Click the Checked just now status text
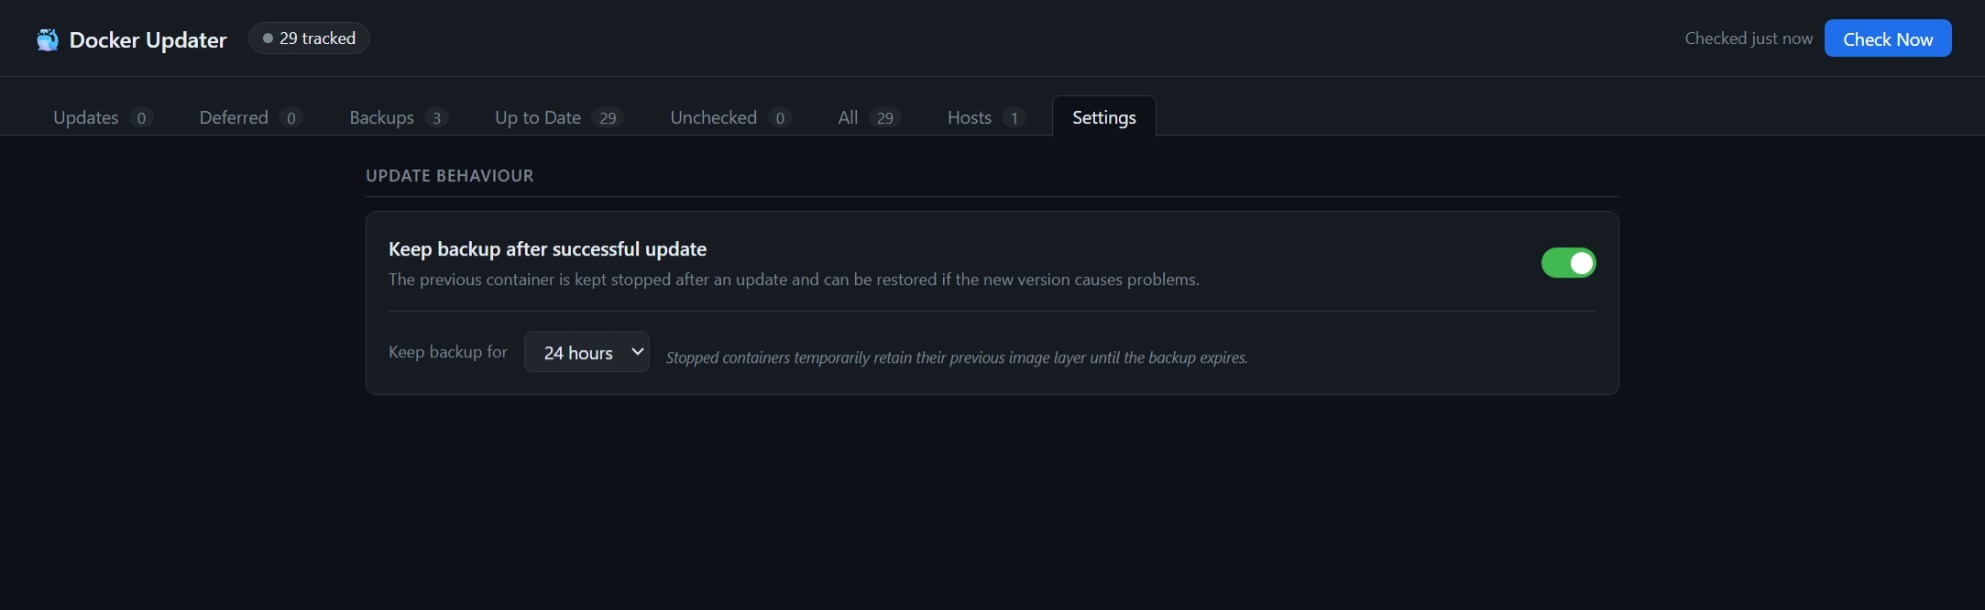The width and height of the screenshot is (1985, 610). click(x=1748, y=38)
